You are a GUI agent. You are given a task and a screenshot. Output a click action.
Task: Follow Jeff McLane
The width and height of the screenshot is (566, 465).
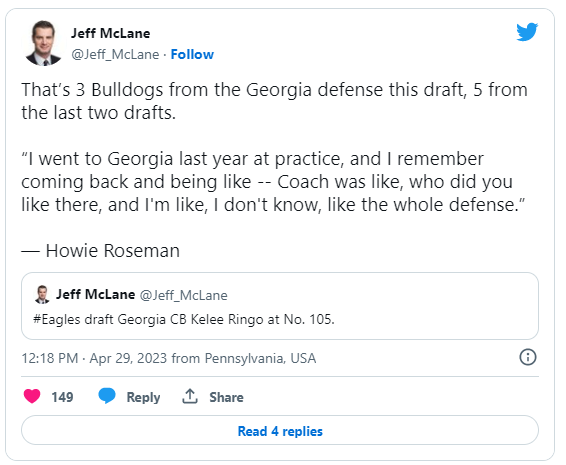point(192,55)
